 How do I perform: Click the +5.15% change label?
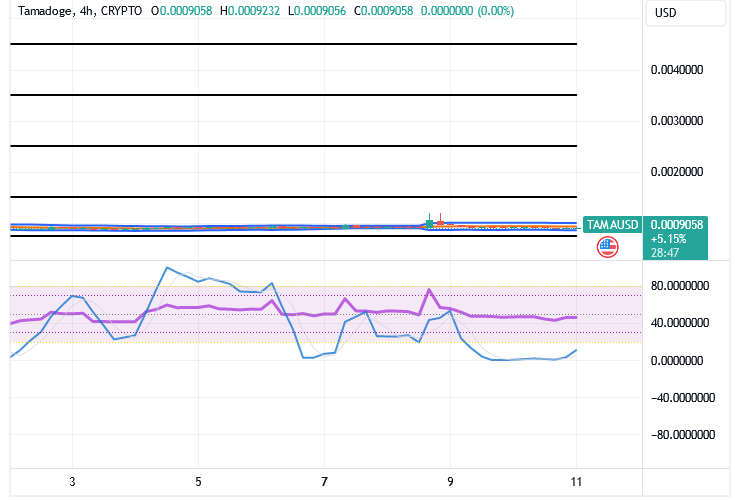tap(668, 238)
